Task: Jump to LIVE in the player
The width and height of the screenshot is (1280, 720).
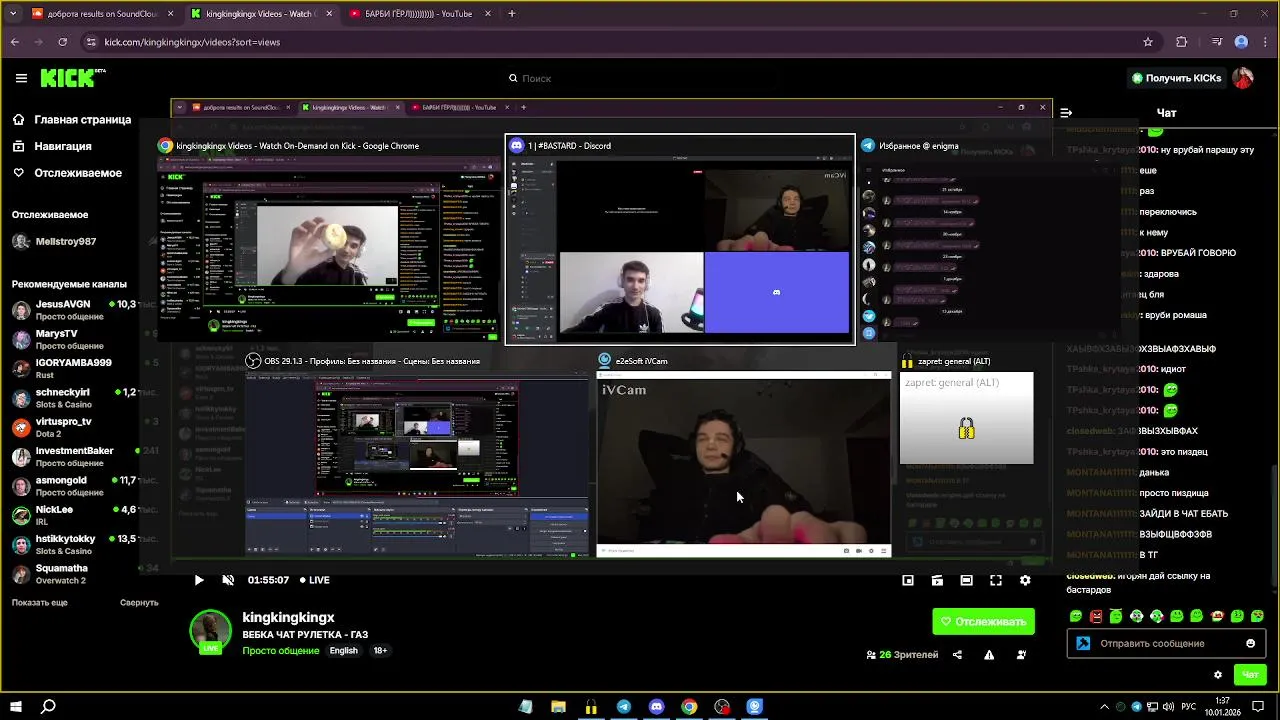Action: pyautogui.click(x=315, y=580)
